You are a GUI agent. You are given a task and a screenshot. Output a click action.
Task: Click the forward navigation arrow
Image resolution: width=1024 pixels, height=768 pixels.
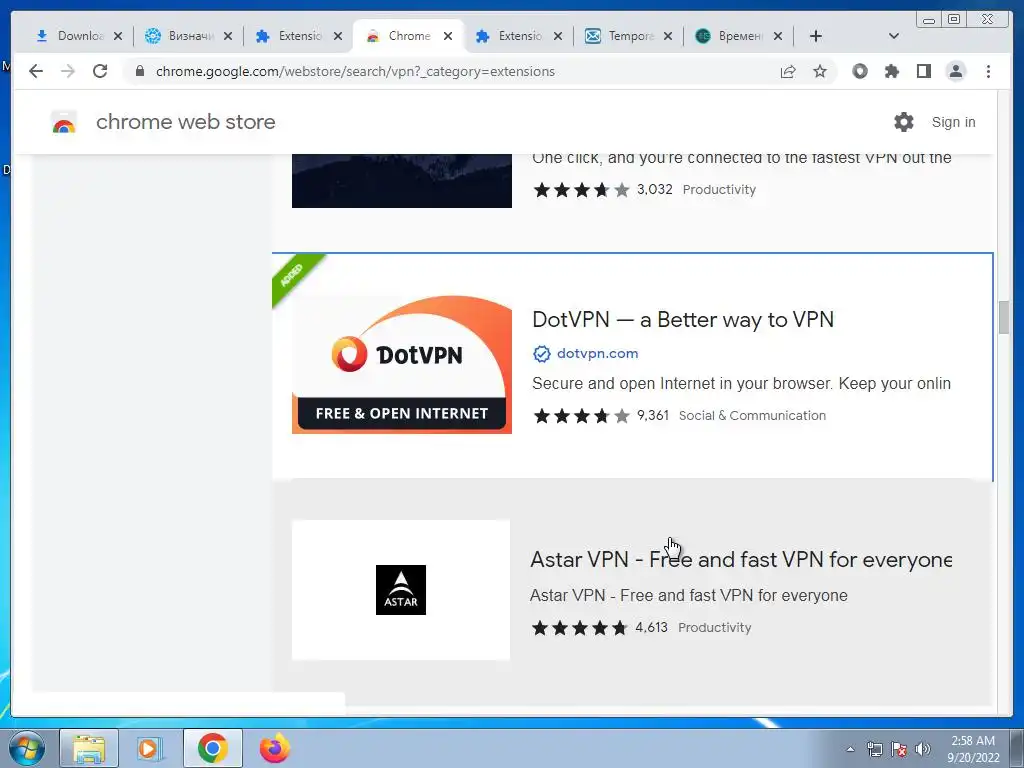[68, 71]
